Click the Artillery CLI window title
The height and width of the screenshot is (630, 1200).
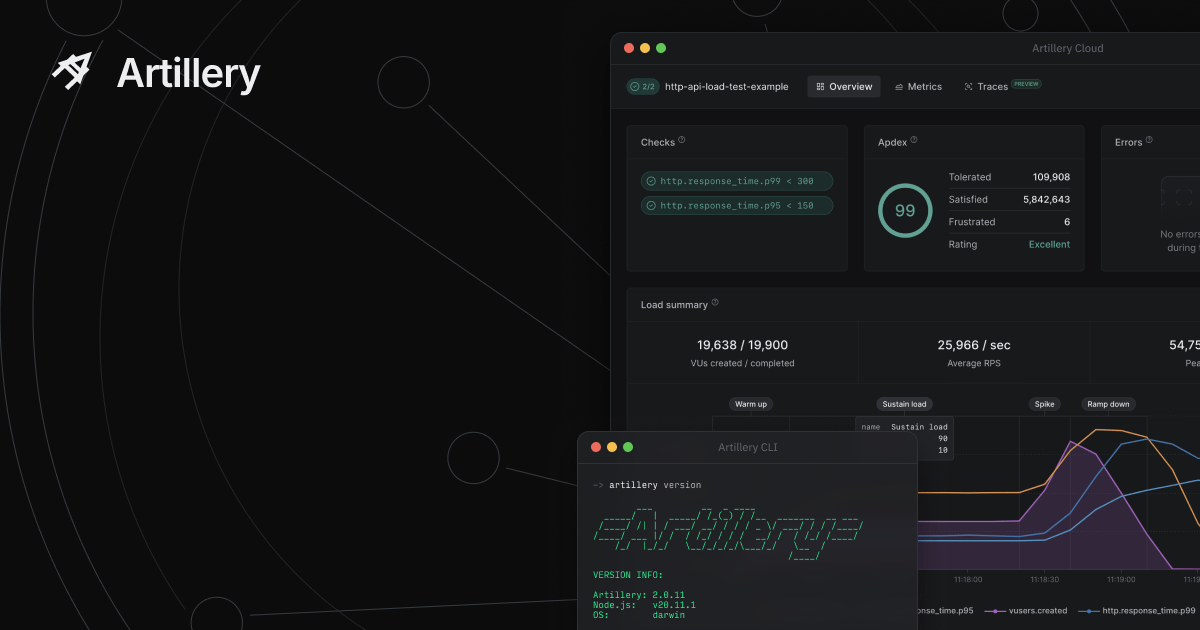coord(747,447)
